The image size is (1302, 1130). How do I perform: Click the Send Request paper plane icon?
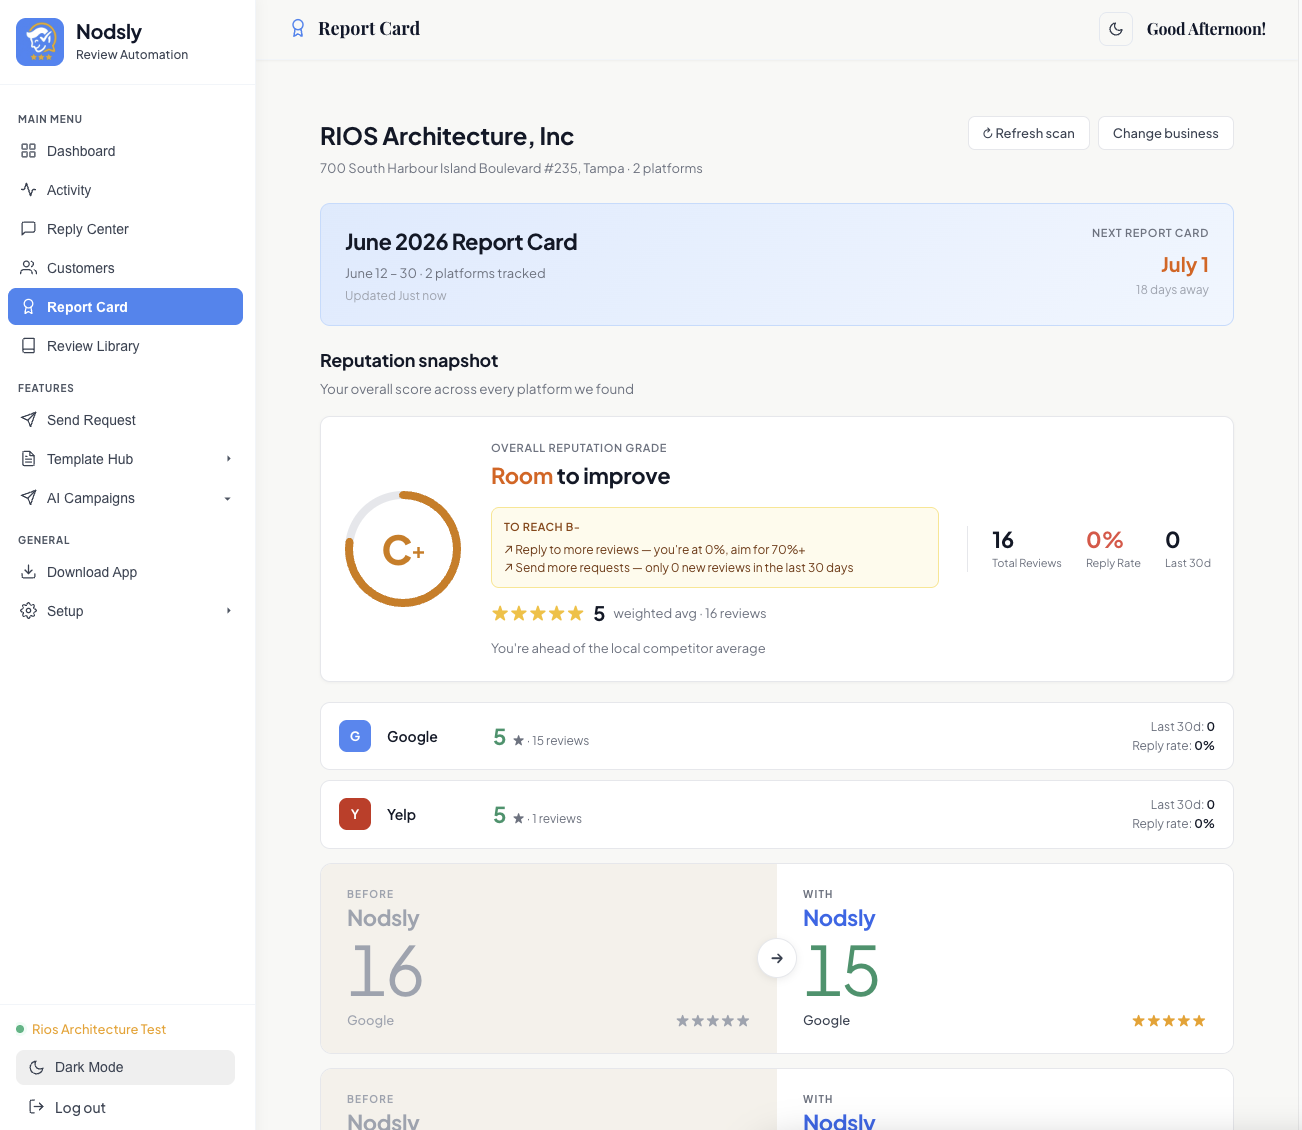point(28,420)
